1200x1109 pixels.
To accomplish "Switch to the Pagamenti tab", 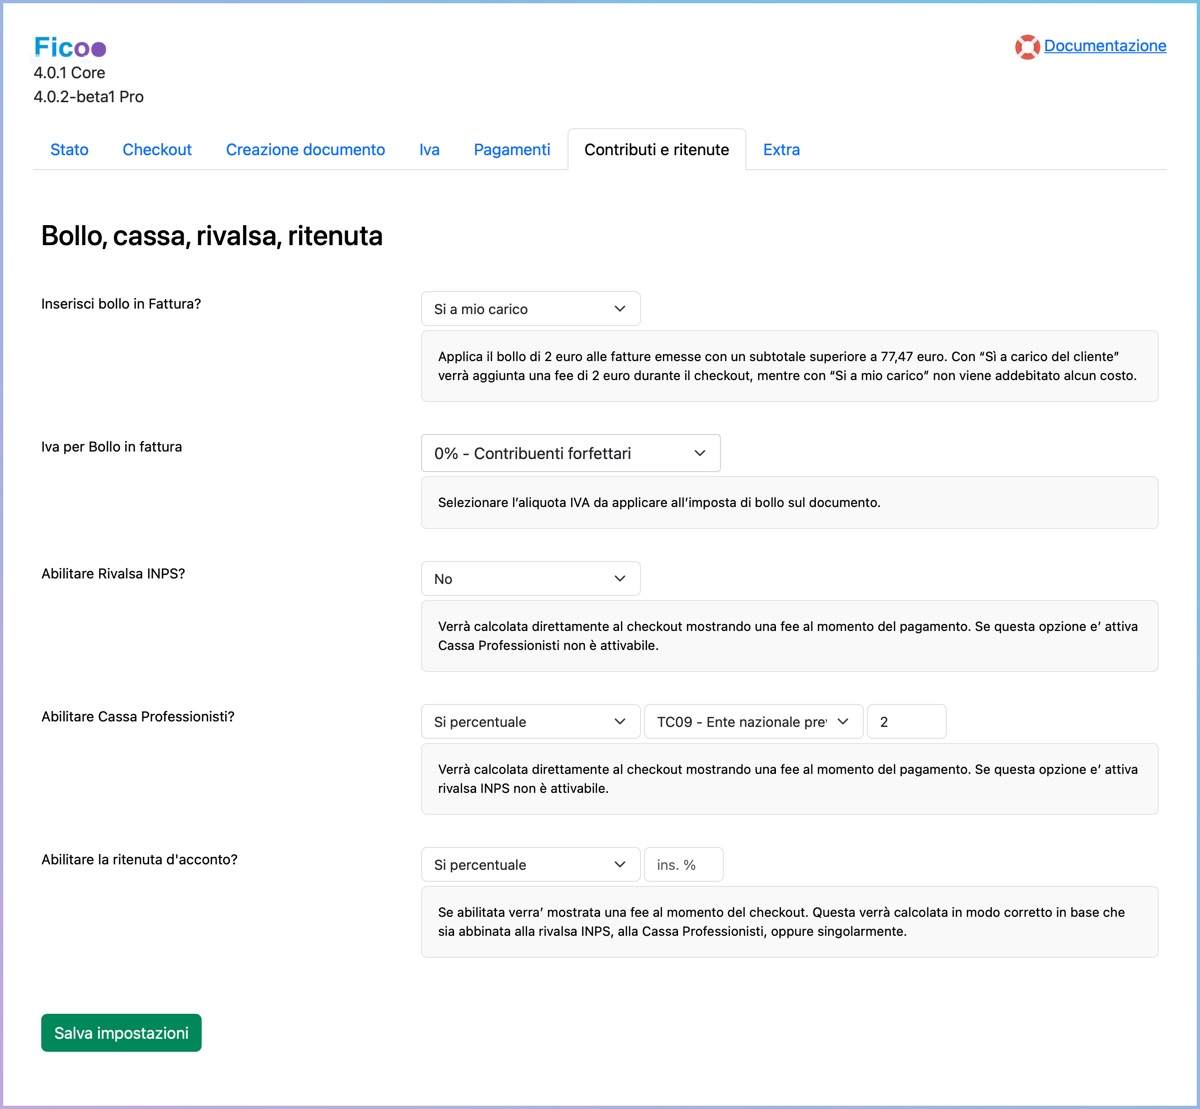I will 512,150.
